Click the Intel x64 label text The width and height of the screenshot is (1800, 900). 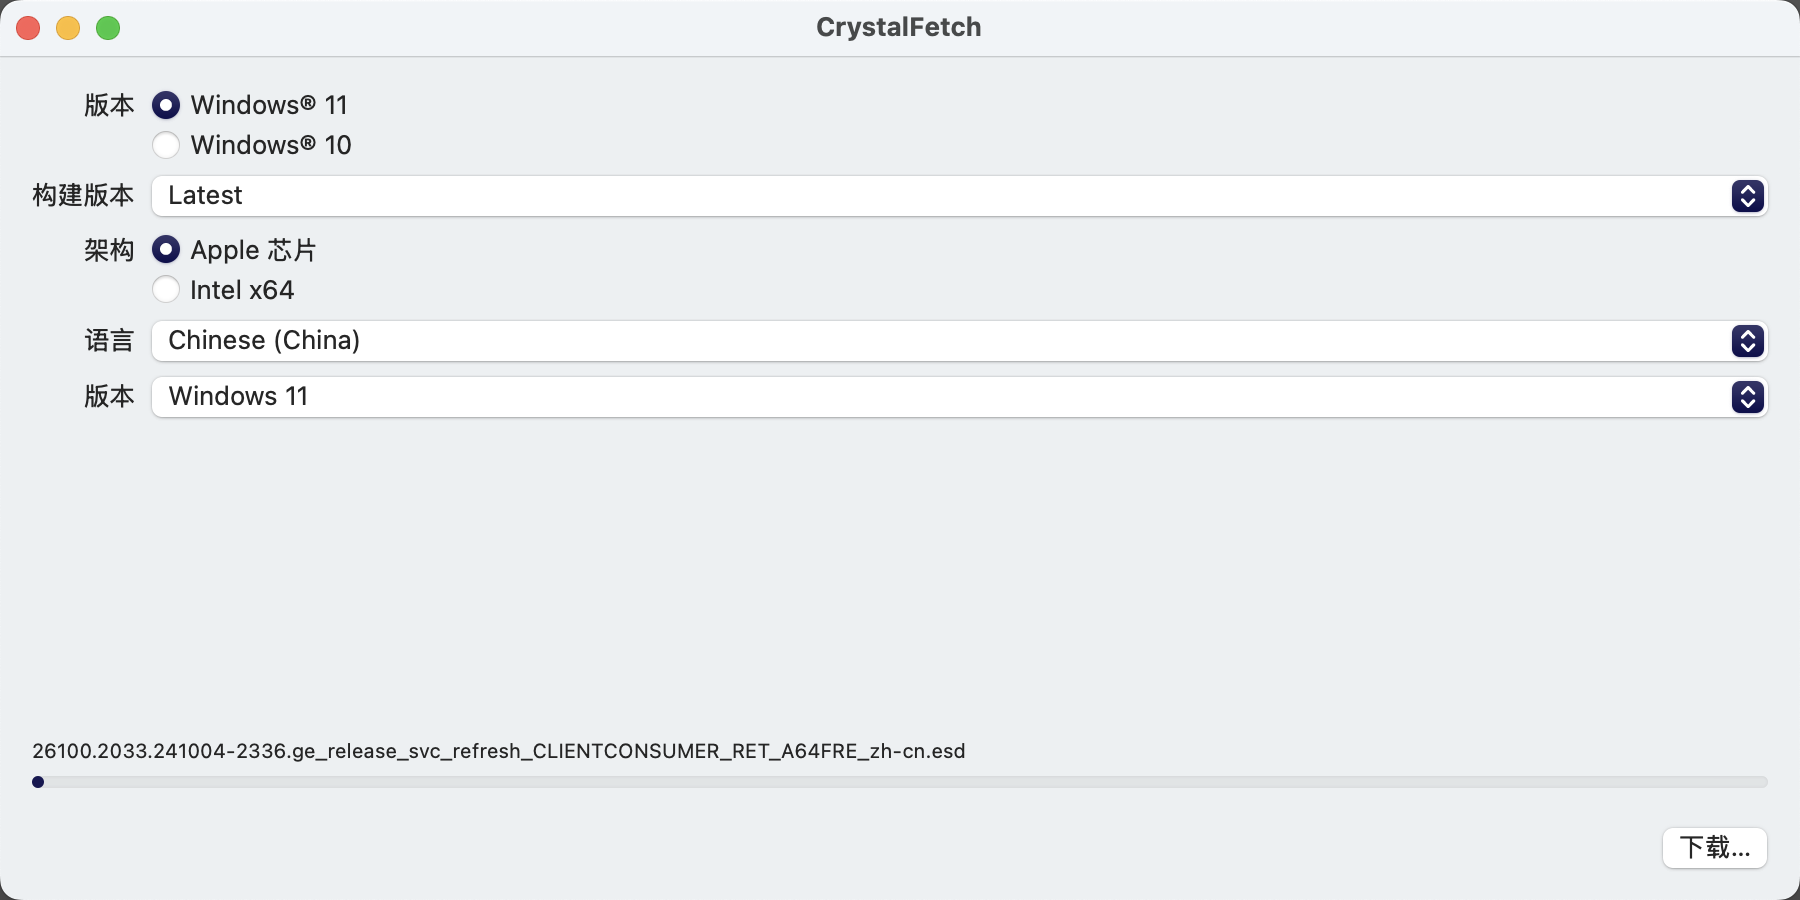[x=242, y=290]
